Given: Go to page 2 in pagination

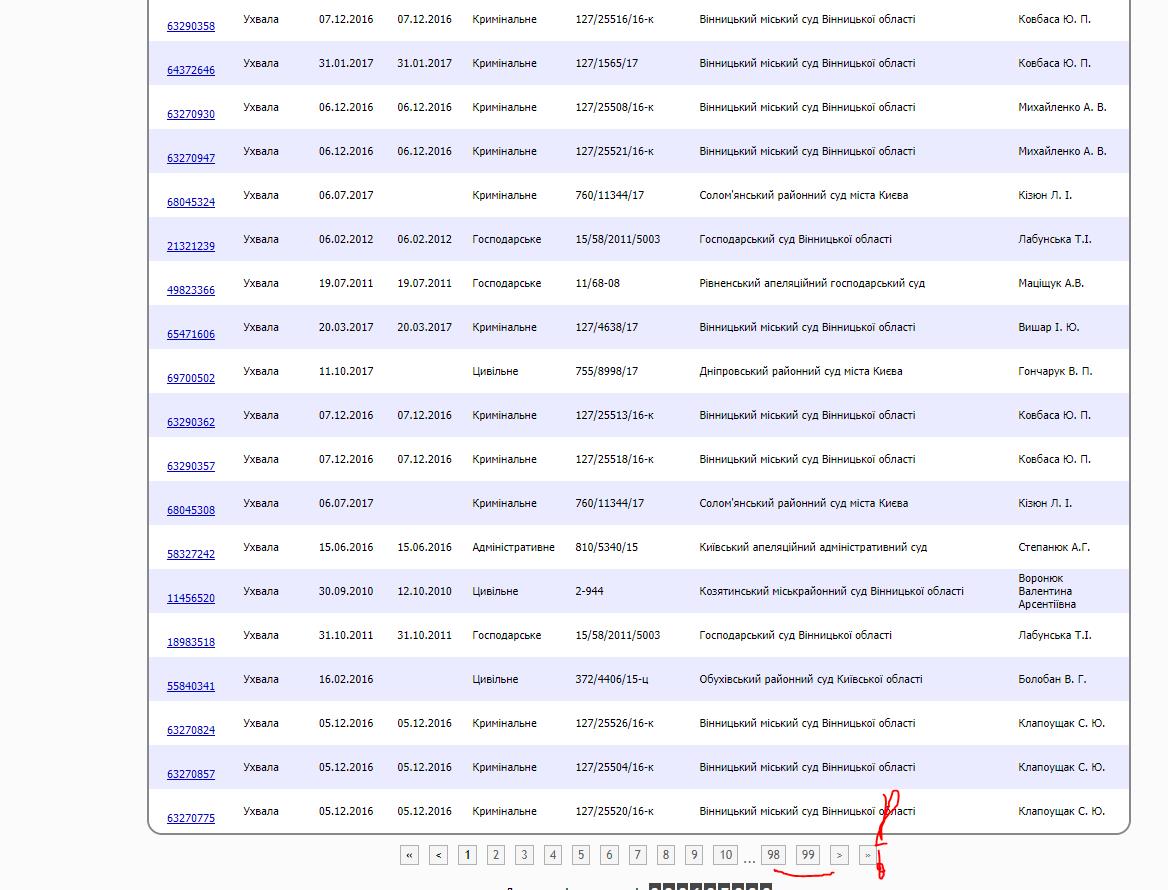Looking at the screenshot, I should pos(495,854).
